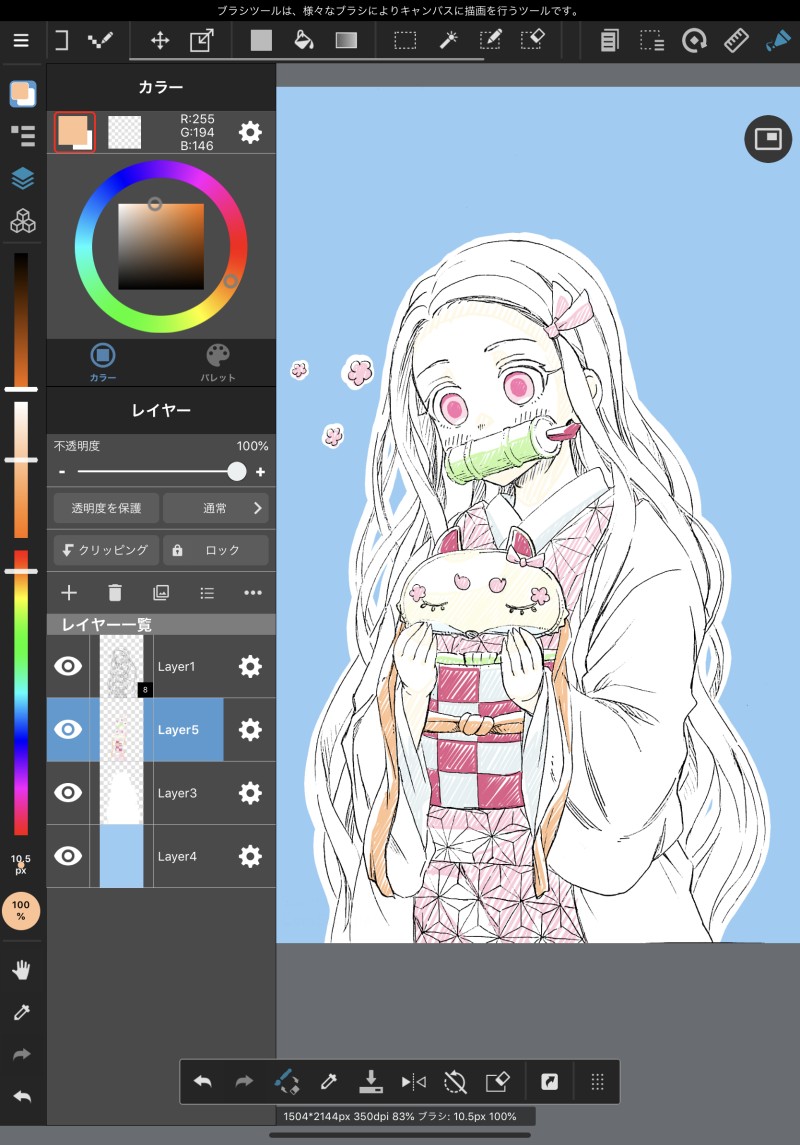The image size is (800, 1145).
Task: Click Redo in the bottom toolbar
Action: (245, 1081)
